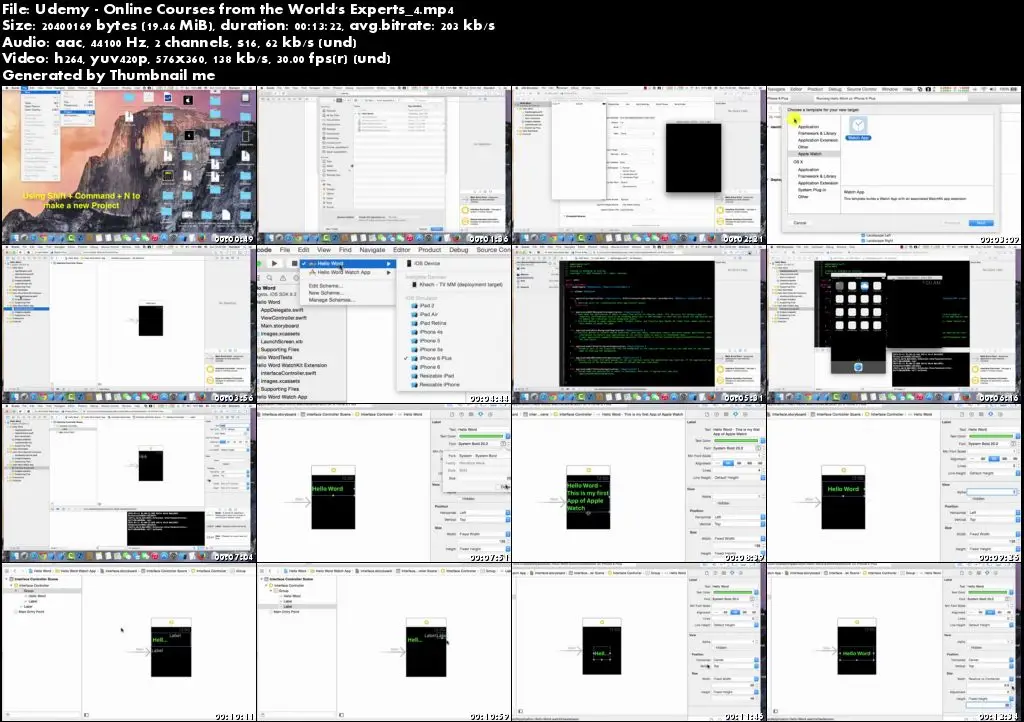The width and height of the screenshot is (1024, 722).
Task: Toggle the Hidden checkbox in 00:08:39 frame
Action: [x=715, y=503]
